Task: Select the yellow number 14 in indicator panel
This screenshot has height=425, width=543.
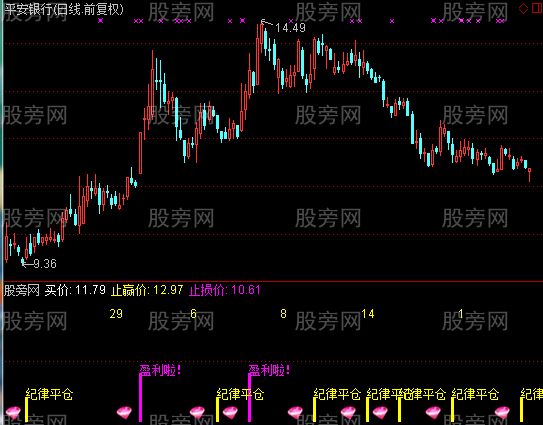Action: point(367,314)
